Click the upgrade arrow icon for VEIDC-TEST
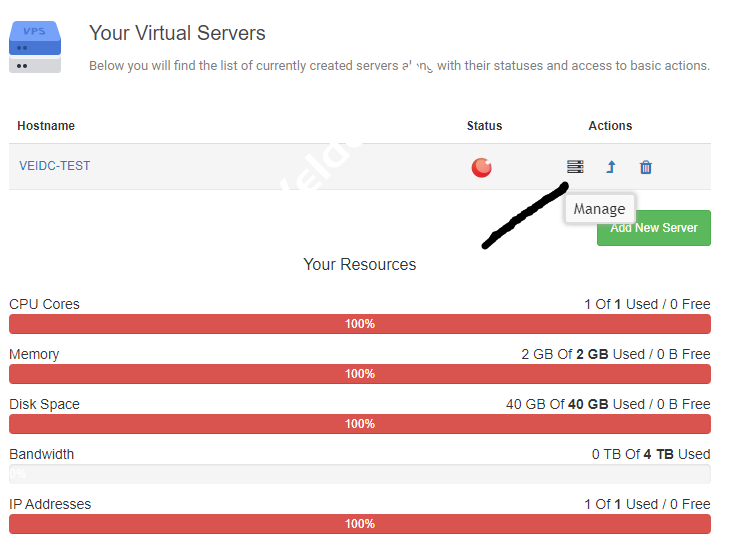Screen dimensions: 733x557 pos(611,167)
